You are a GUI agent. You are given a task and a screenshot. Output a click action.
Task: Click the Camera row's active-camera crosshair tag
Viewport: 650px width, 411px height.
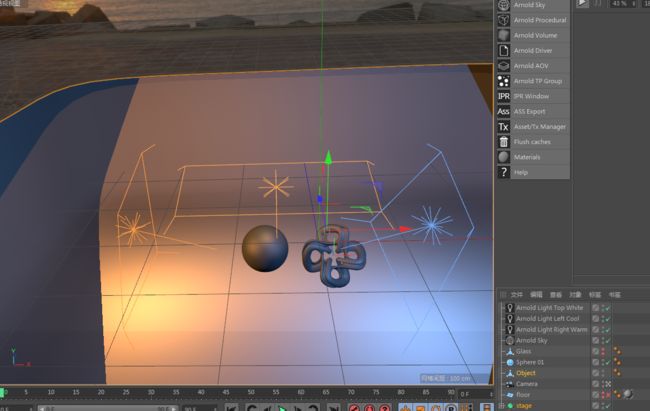(x=608, y=384)
